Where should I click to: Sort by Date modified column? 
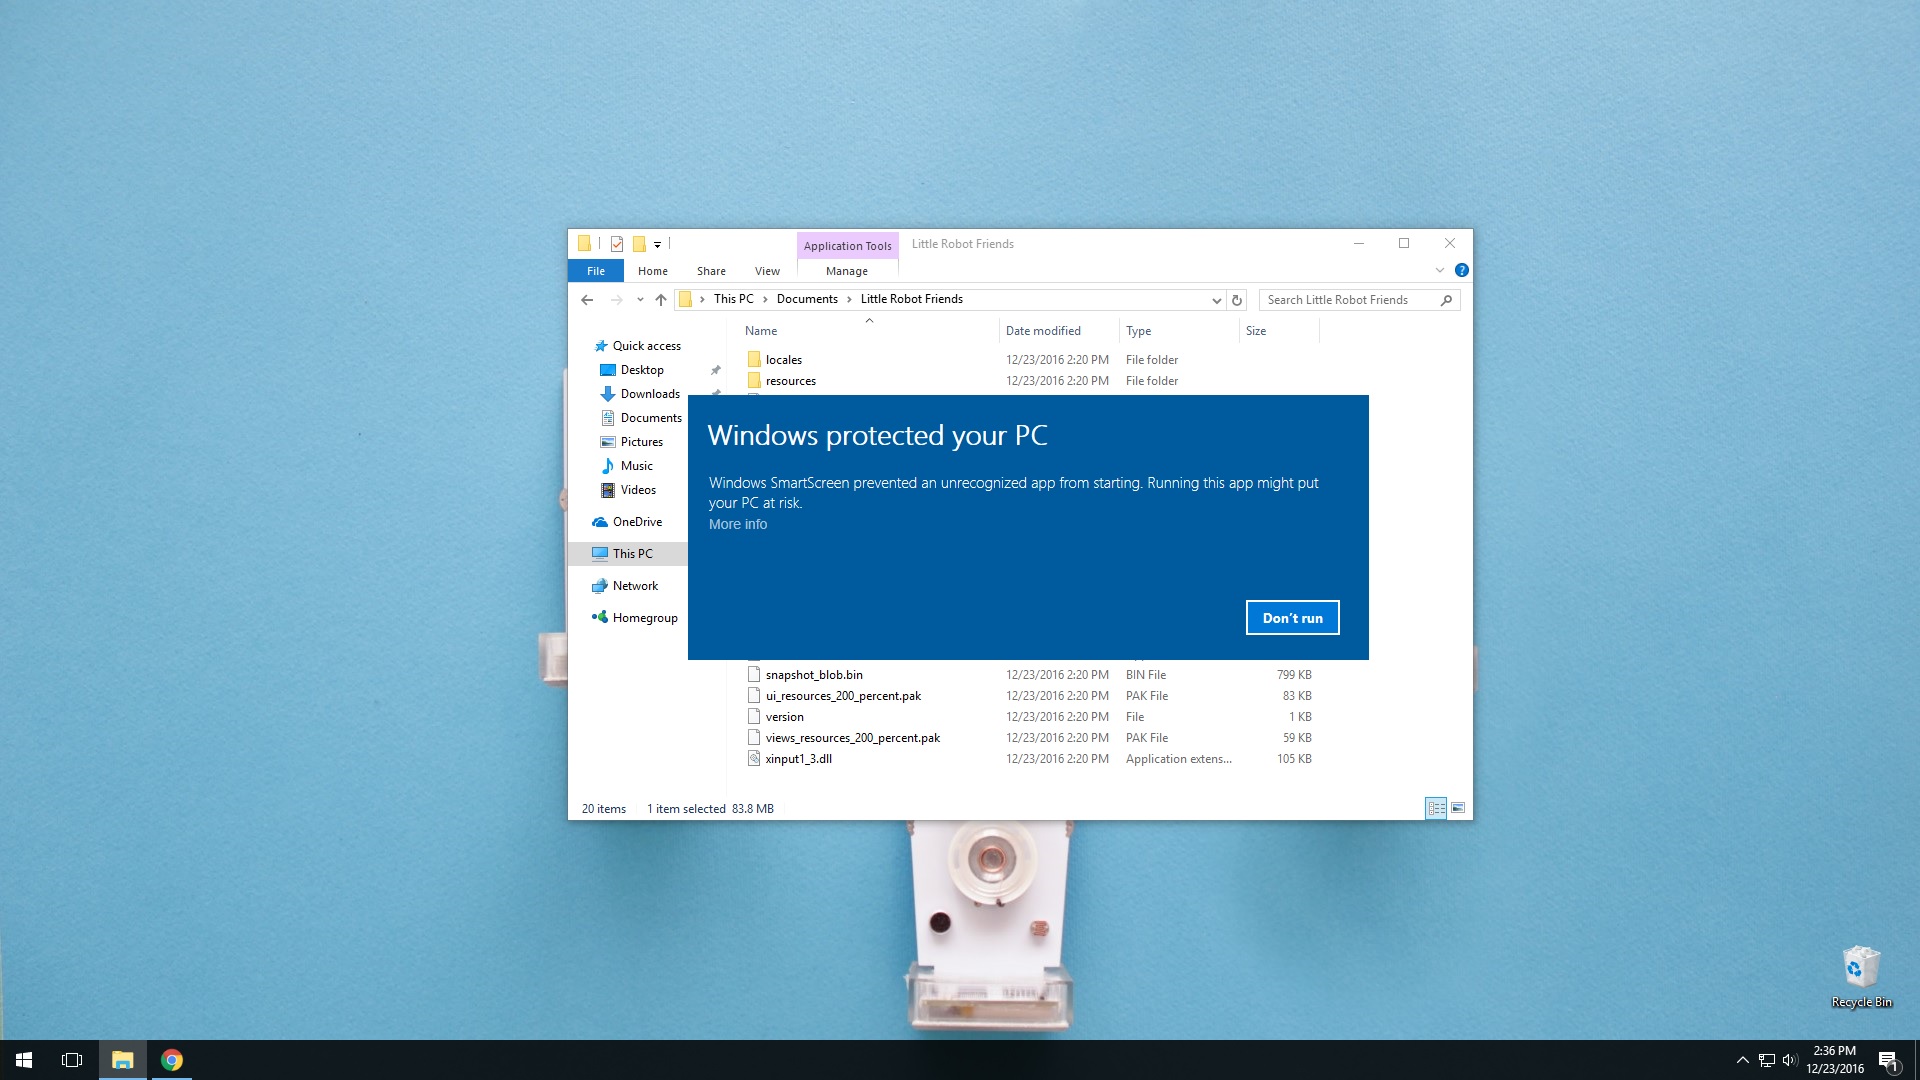tap(1059, 331)
